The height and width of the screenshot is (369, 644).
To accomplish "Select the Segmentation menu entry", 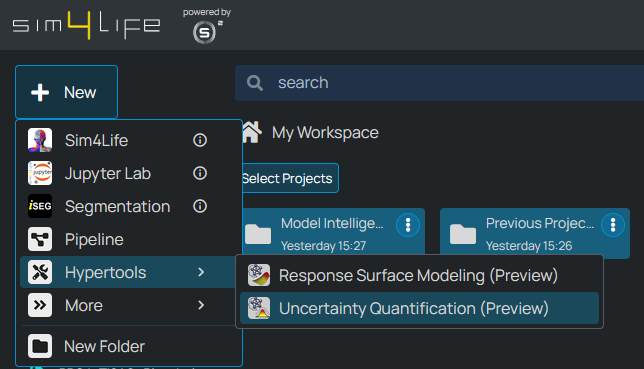I will click(x=127, y=206).
